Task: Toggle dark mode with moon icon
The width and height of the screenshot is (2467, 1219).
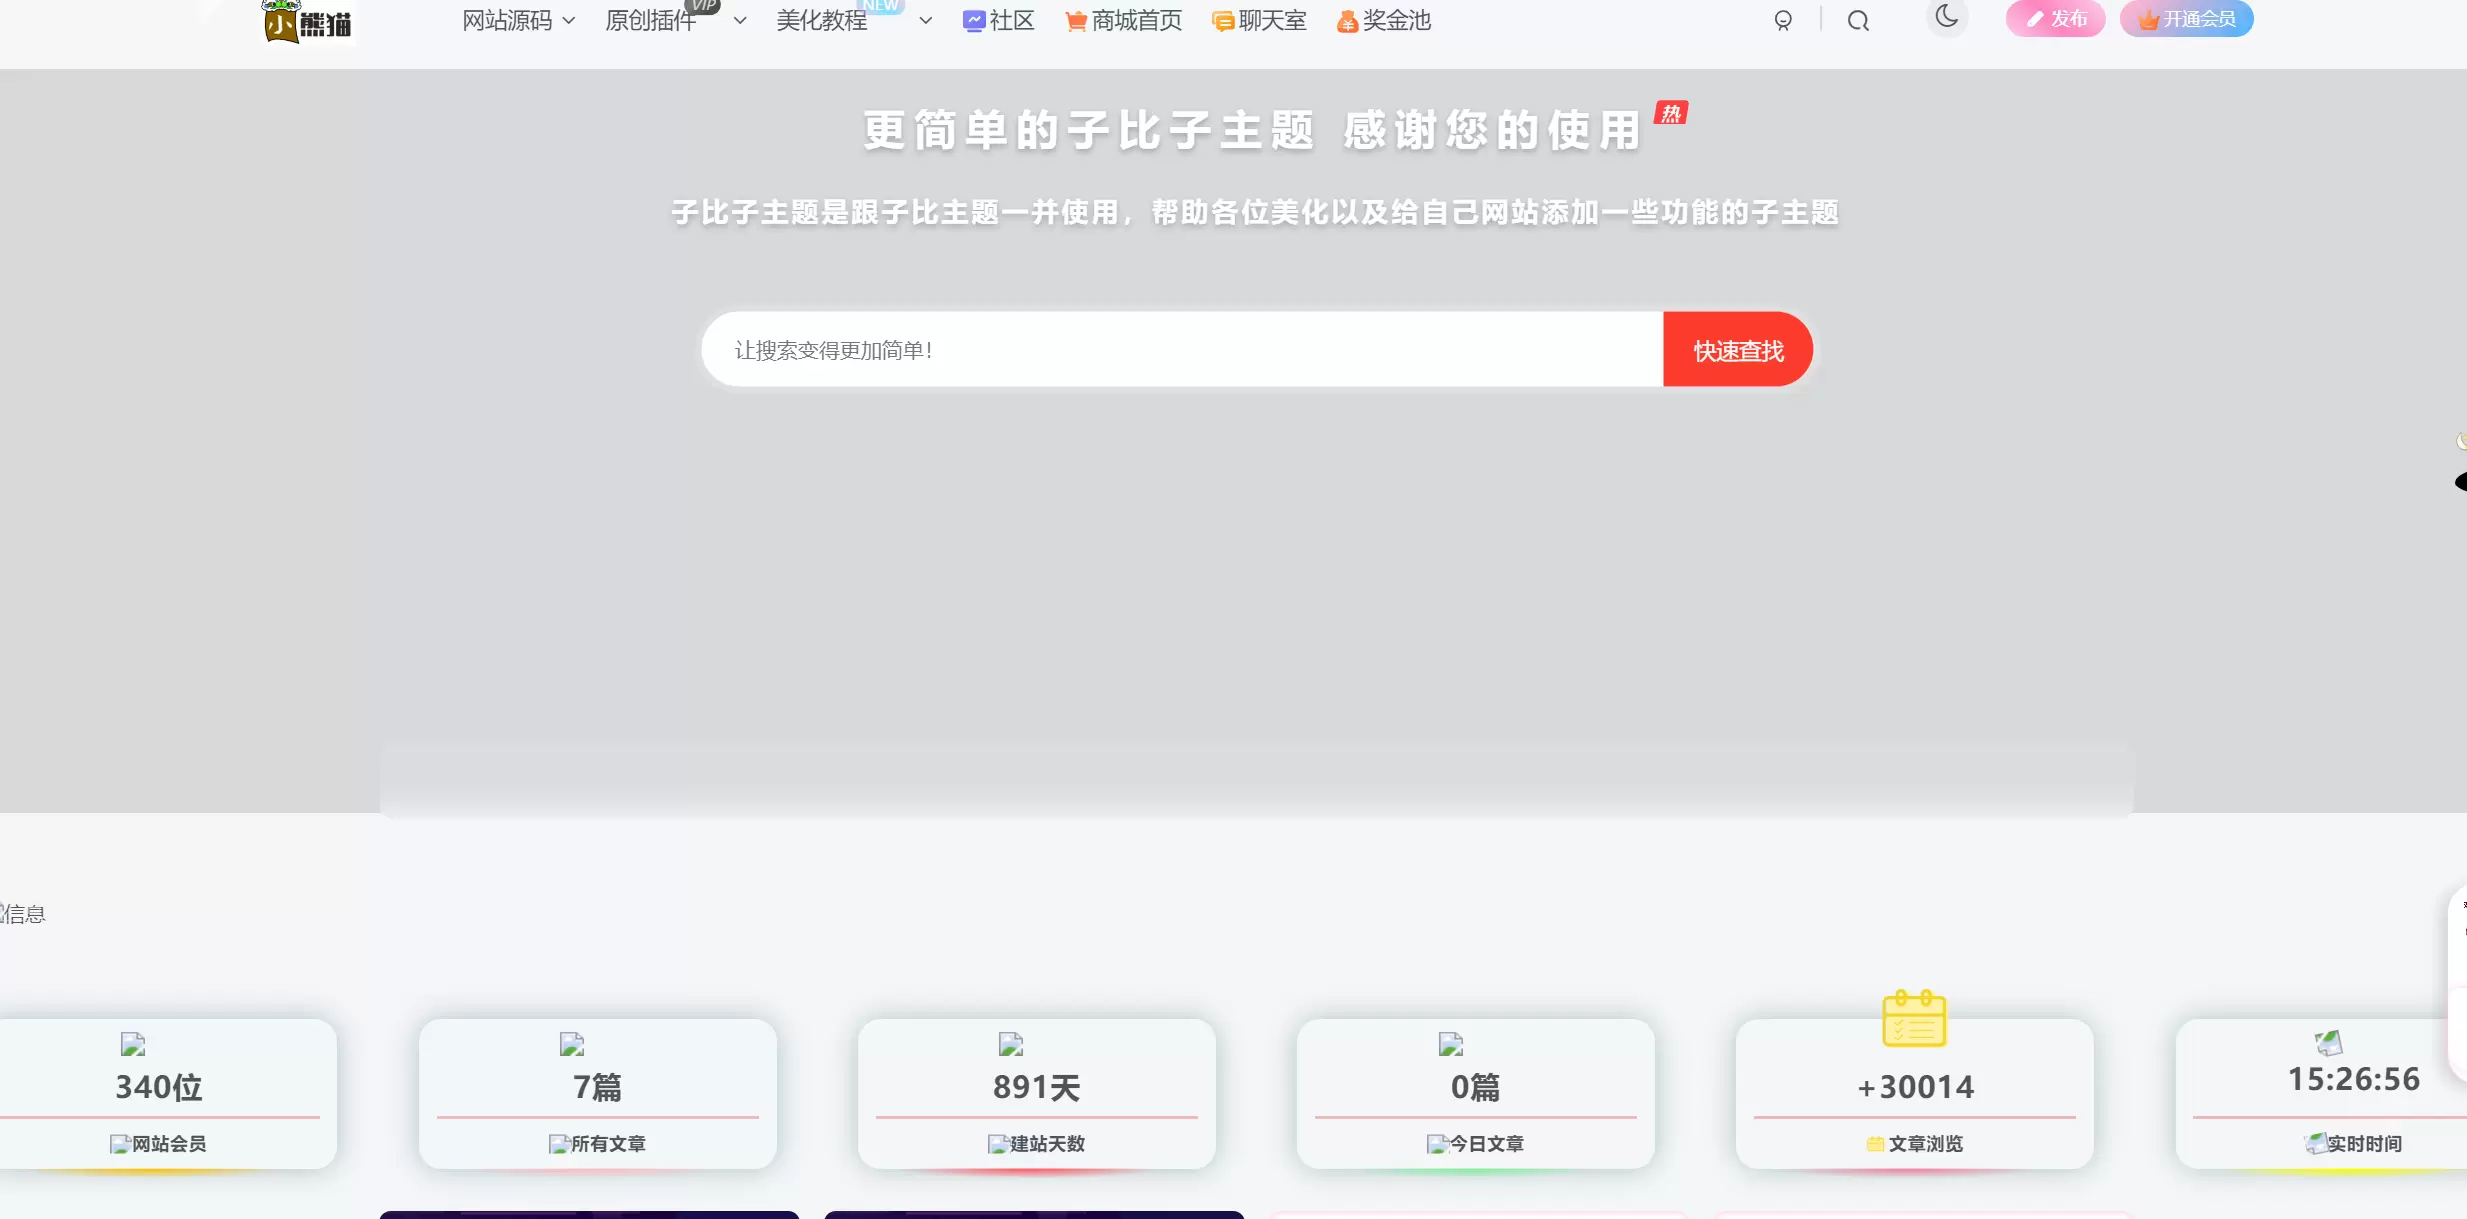Action: coord(1947,17)
